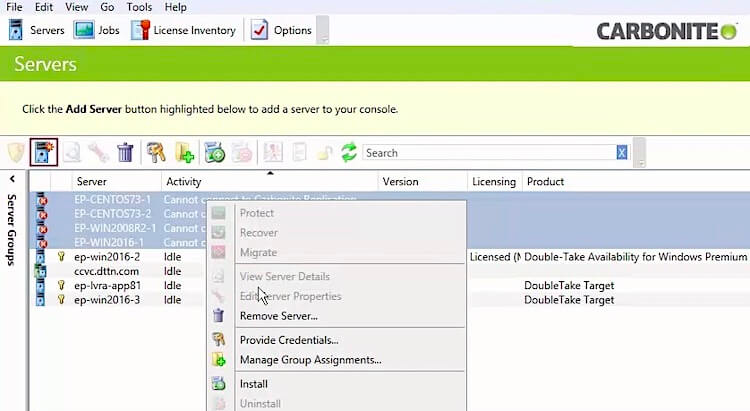Sort by the Product column header
750x411 pixels.
pyautogui.click(x=636, y=182)
